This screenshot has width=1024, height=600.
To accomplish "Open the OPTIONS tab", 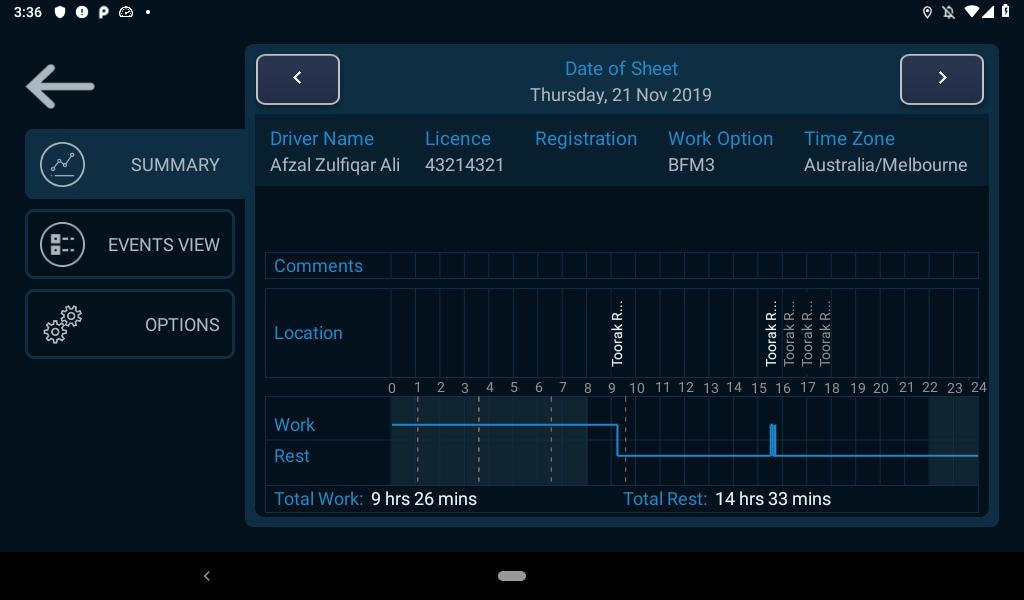I will [130, 324].
